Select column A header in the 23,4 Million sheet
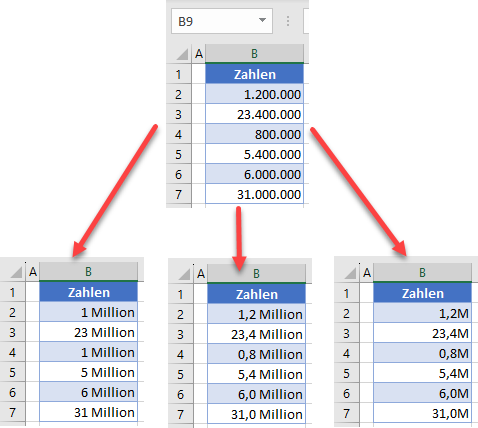 point(201,274)
